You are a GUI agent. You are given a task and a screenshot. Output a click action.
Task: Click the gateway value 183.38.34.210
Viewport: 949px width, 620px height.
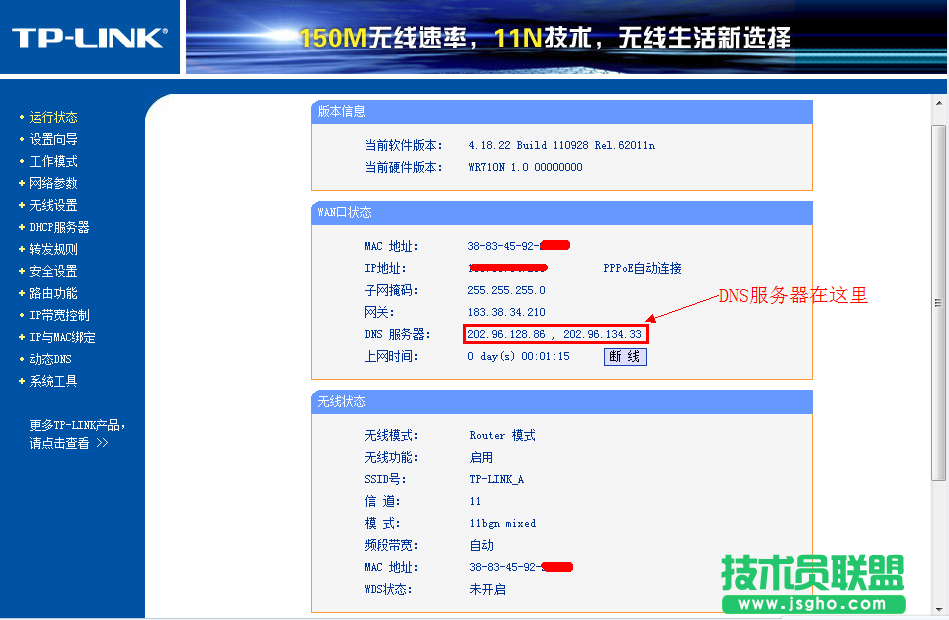click(506, 312)
